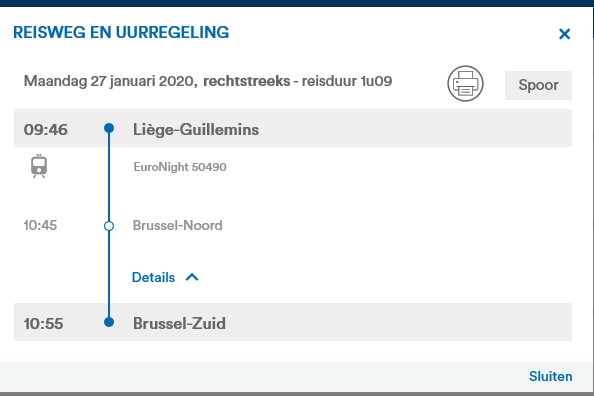Screen dimensions: 594x396
Task: Click the 09:46 departure time
Action: 45,130
